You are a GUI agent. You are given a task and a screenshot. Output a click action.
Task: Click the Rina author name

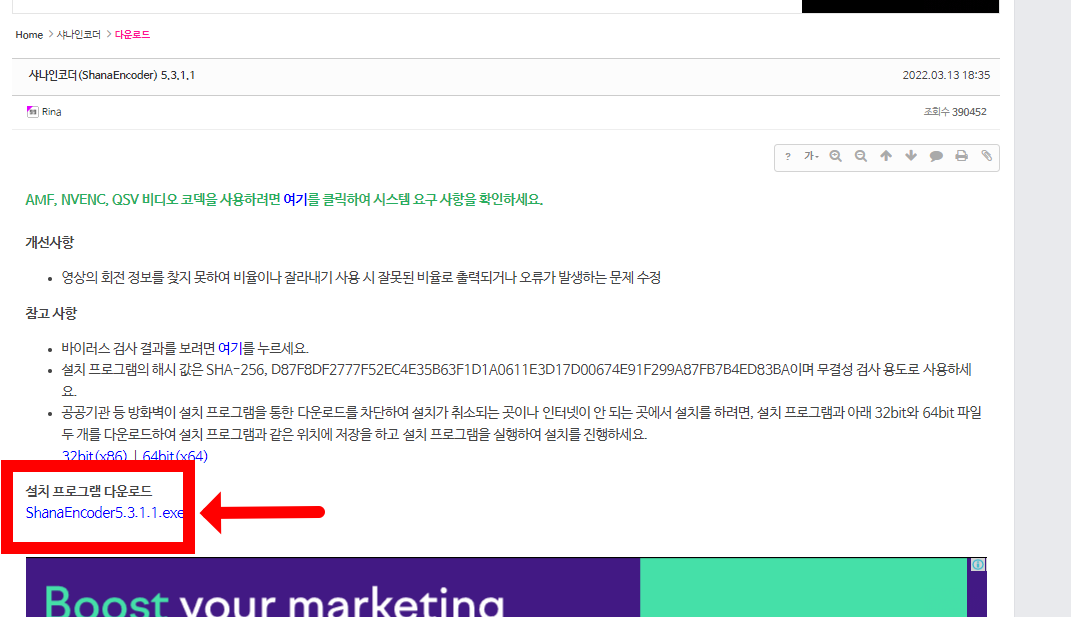coord(51,112)
